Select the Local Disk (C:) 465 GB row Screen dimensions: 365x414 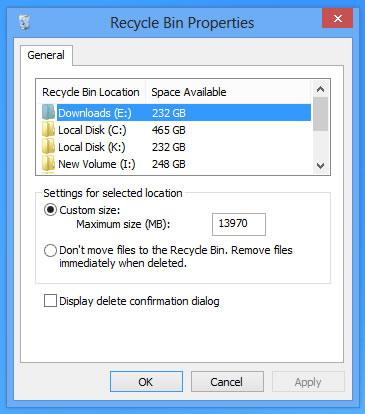(177, 130)
